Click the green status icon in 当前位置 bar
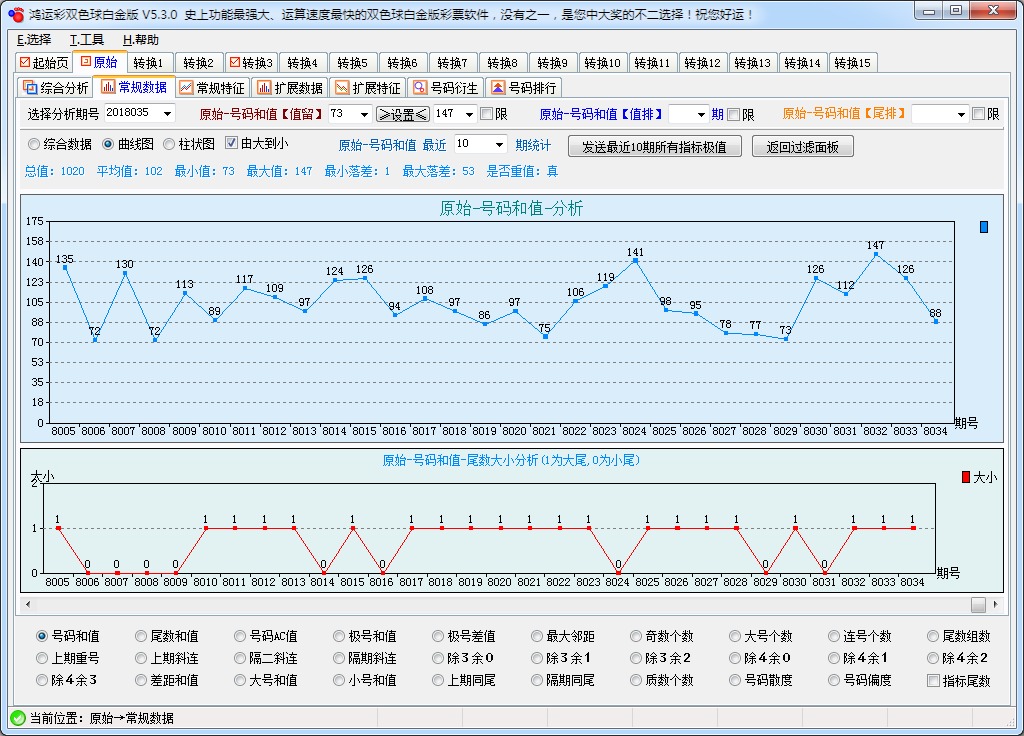 pos(20,717)
